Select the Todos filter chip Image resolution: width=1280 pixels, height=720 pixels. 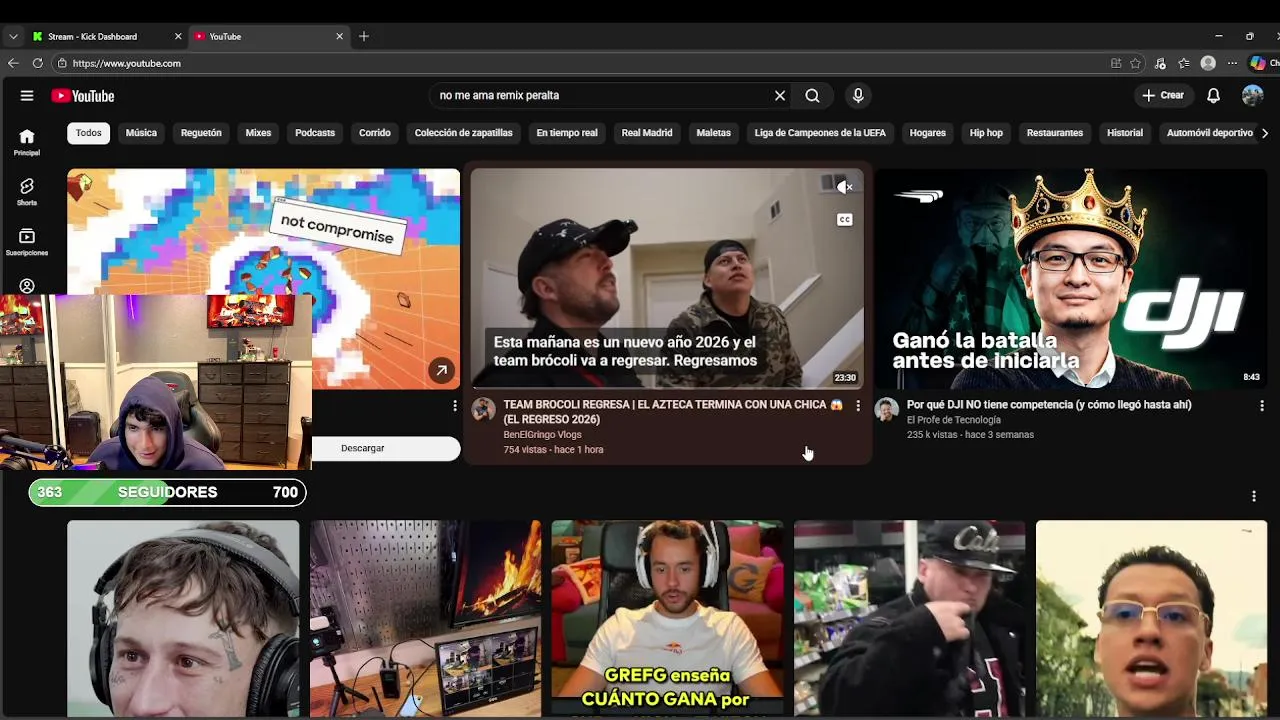click(x=88, y=133)
